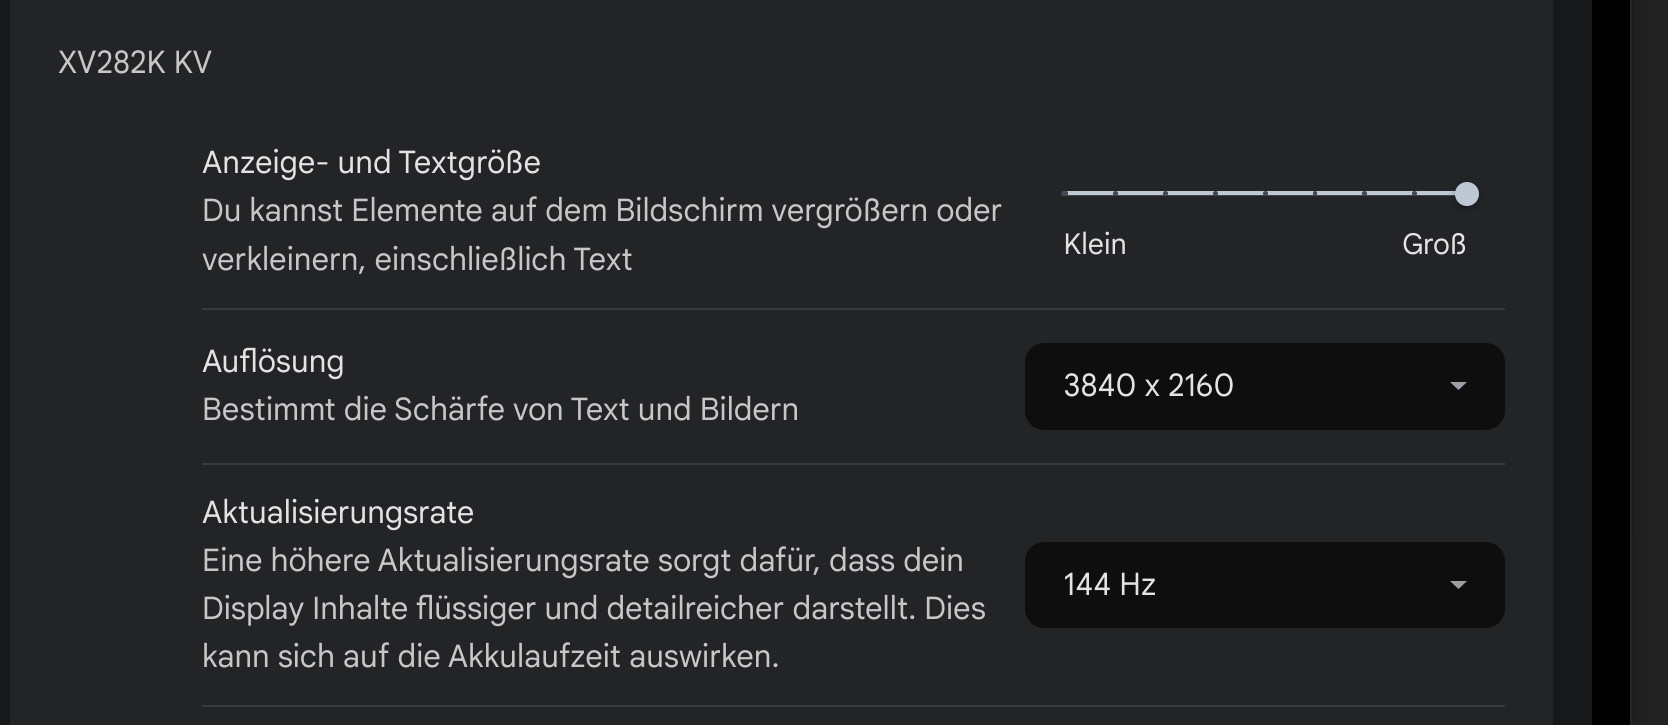Click the resolution description text
1668x725 pixels.
[500, 409]
